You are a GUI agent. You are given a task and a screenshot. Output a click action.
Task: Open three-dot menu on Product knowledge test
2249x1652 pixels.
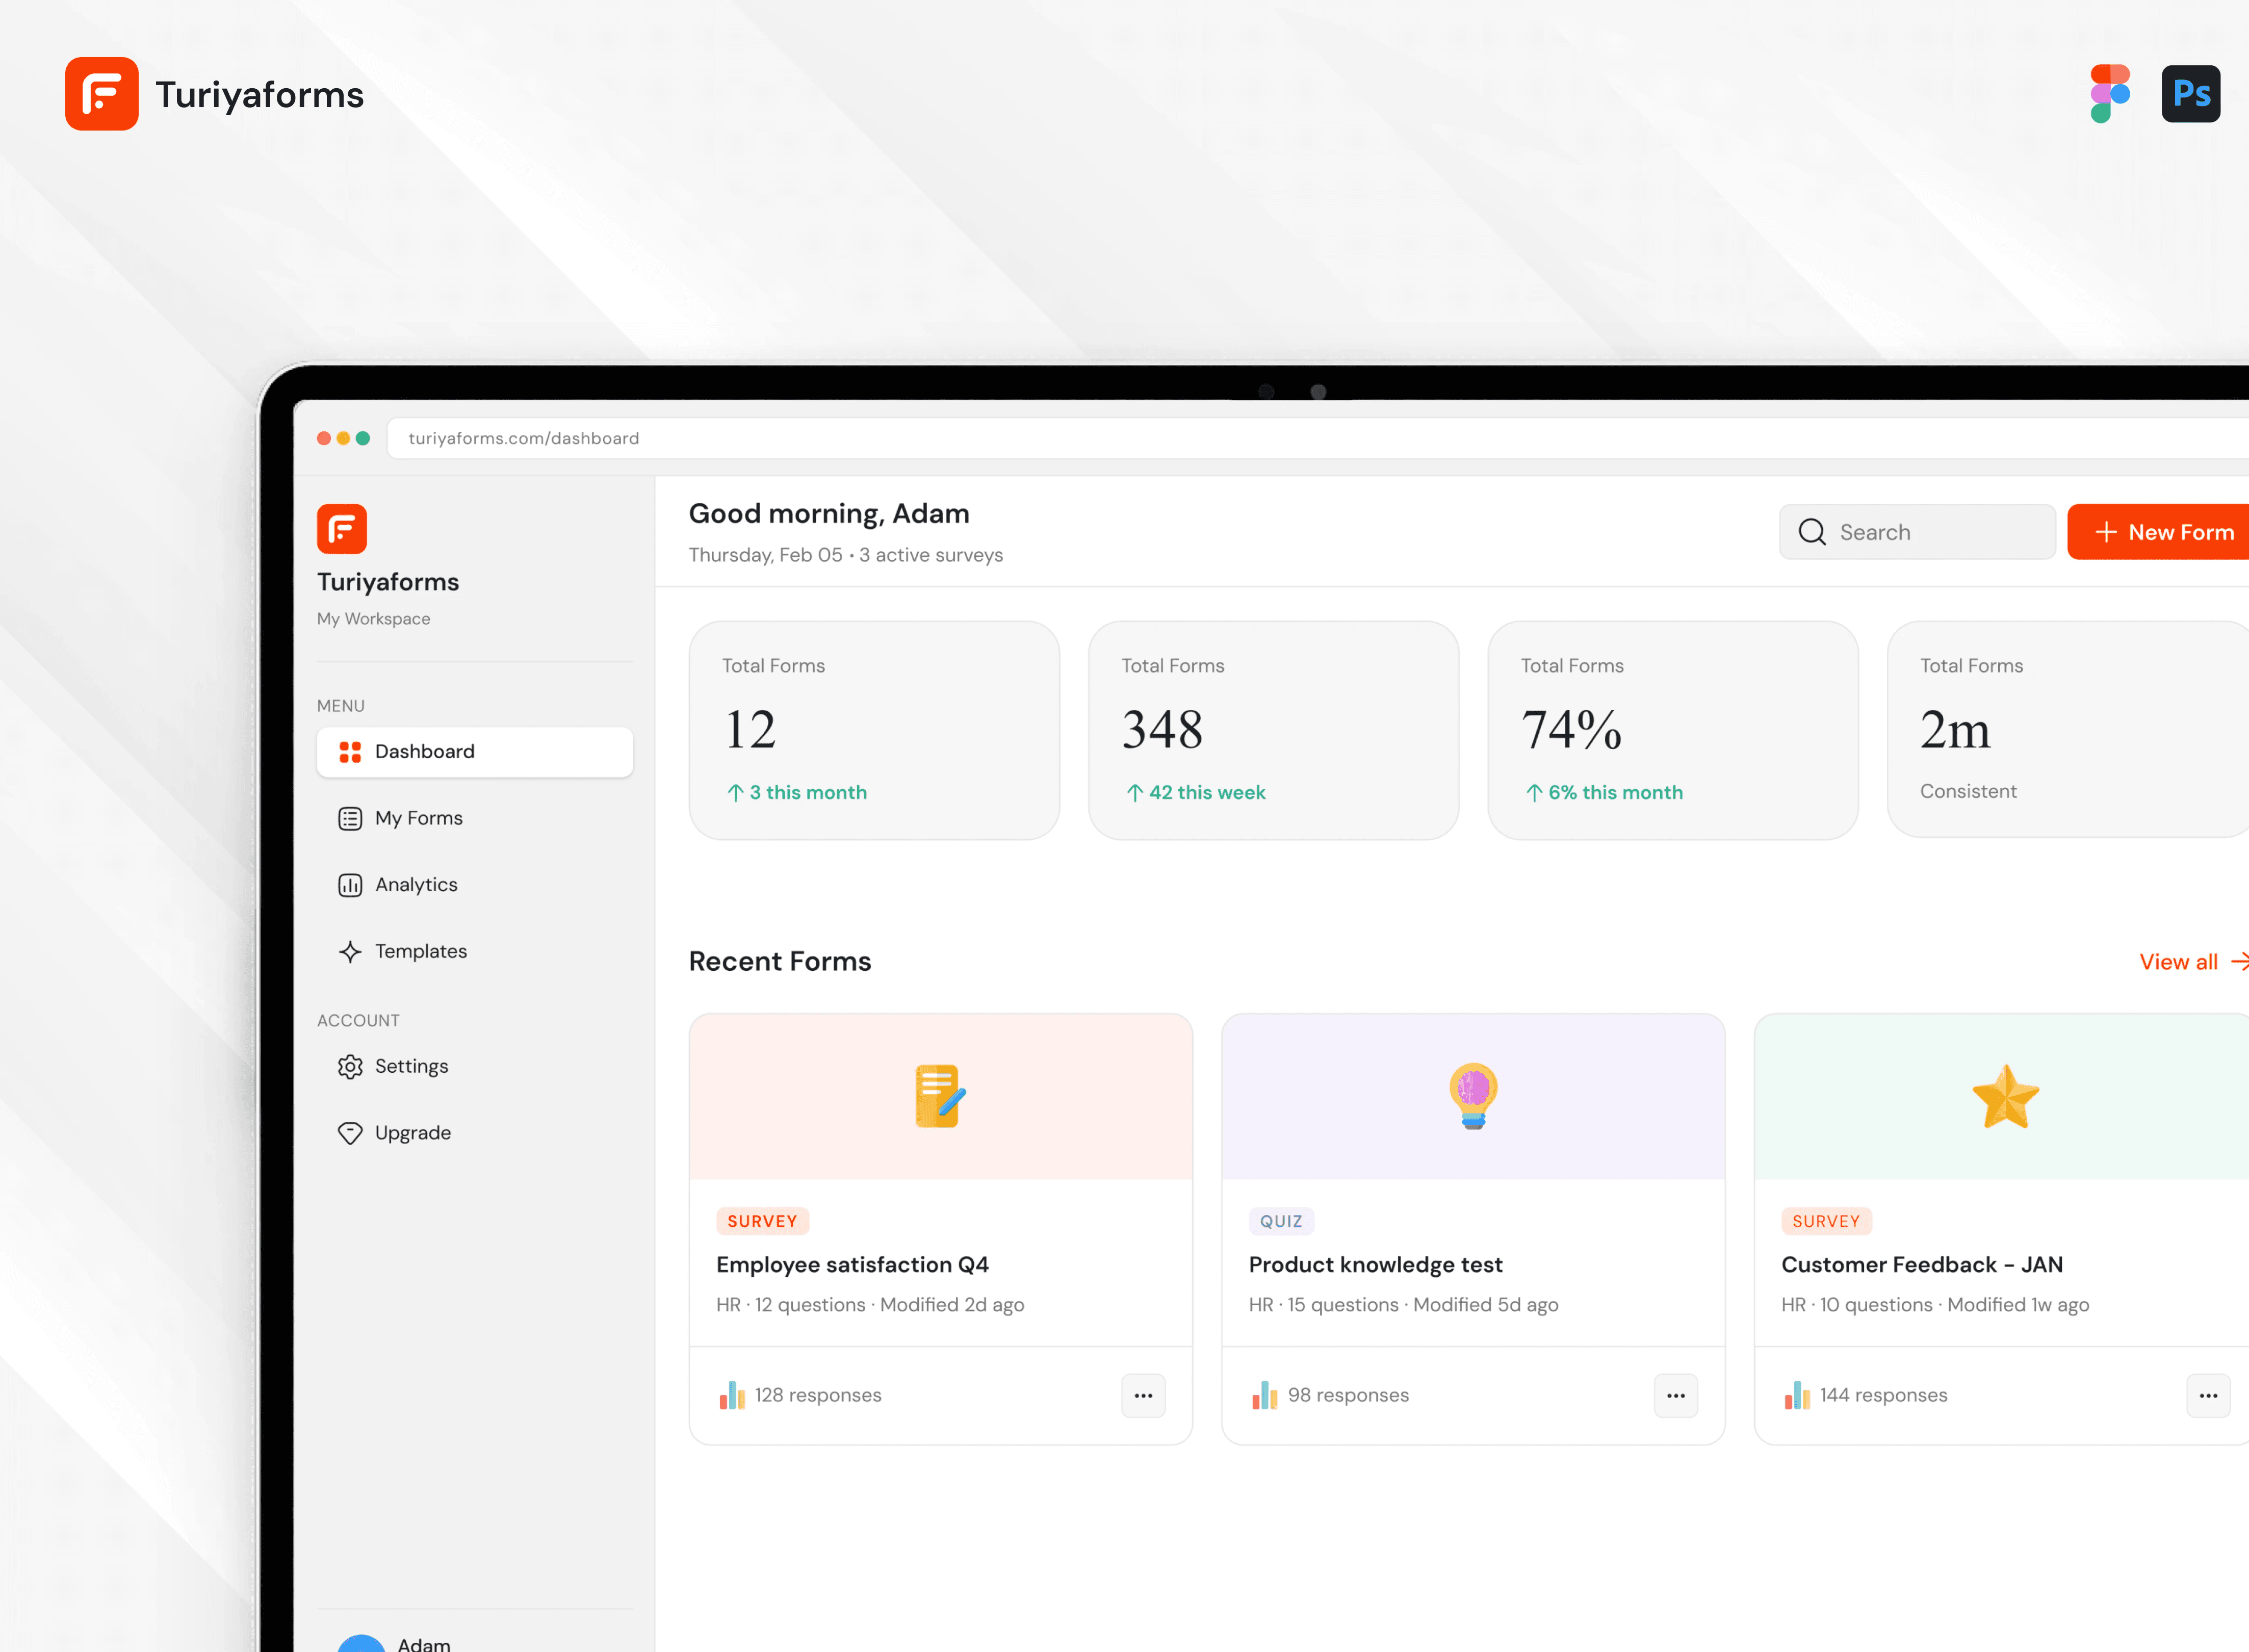tap(1676, 1396)
